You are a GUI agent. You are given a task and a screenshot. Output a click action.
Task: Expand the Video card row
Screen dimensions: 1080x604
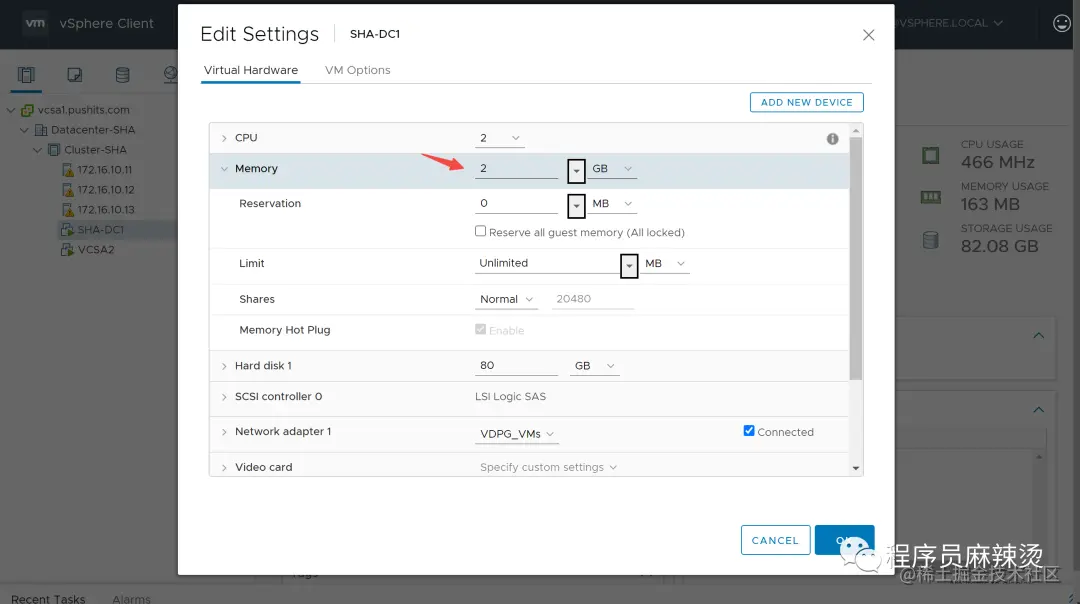pos(224,468)
